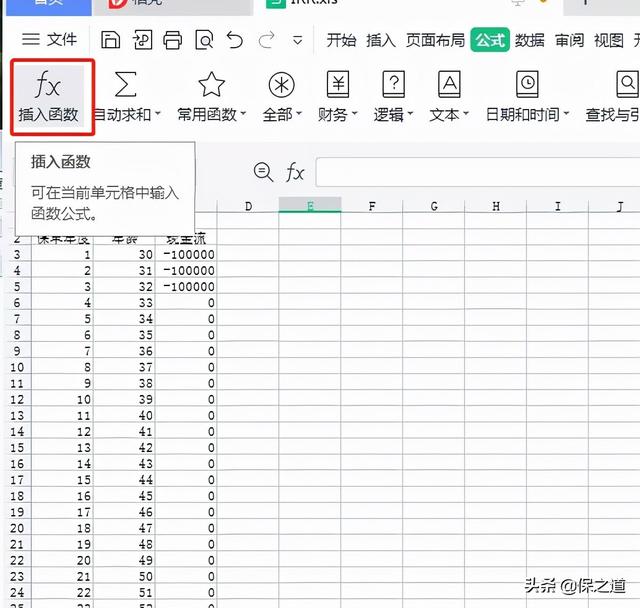The height and width of the screenshot is (608, 640).
Task: Click the Date and Time (日期和时间) icon
Action: click(x=527, y=84)
